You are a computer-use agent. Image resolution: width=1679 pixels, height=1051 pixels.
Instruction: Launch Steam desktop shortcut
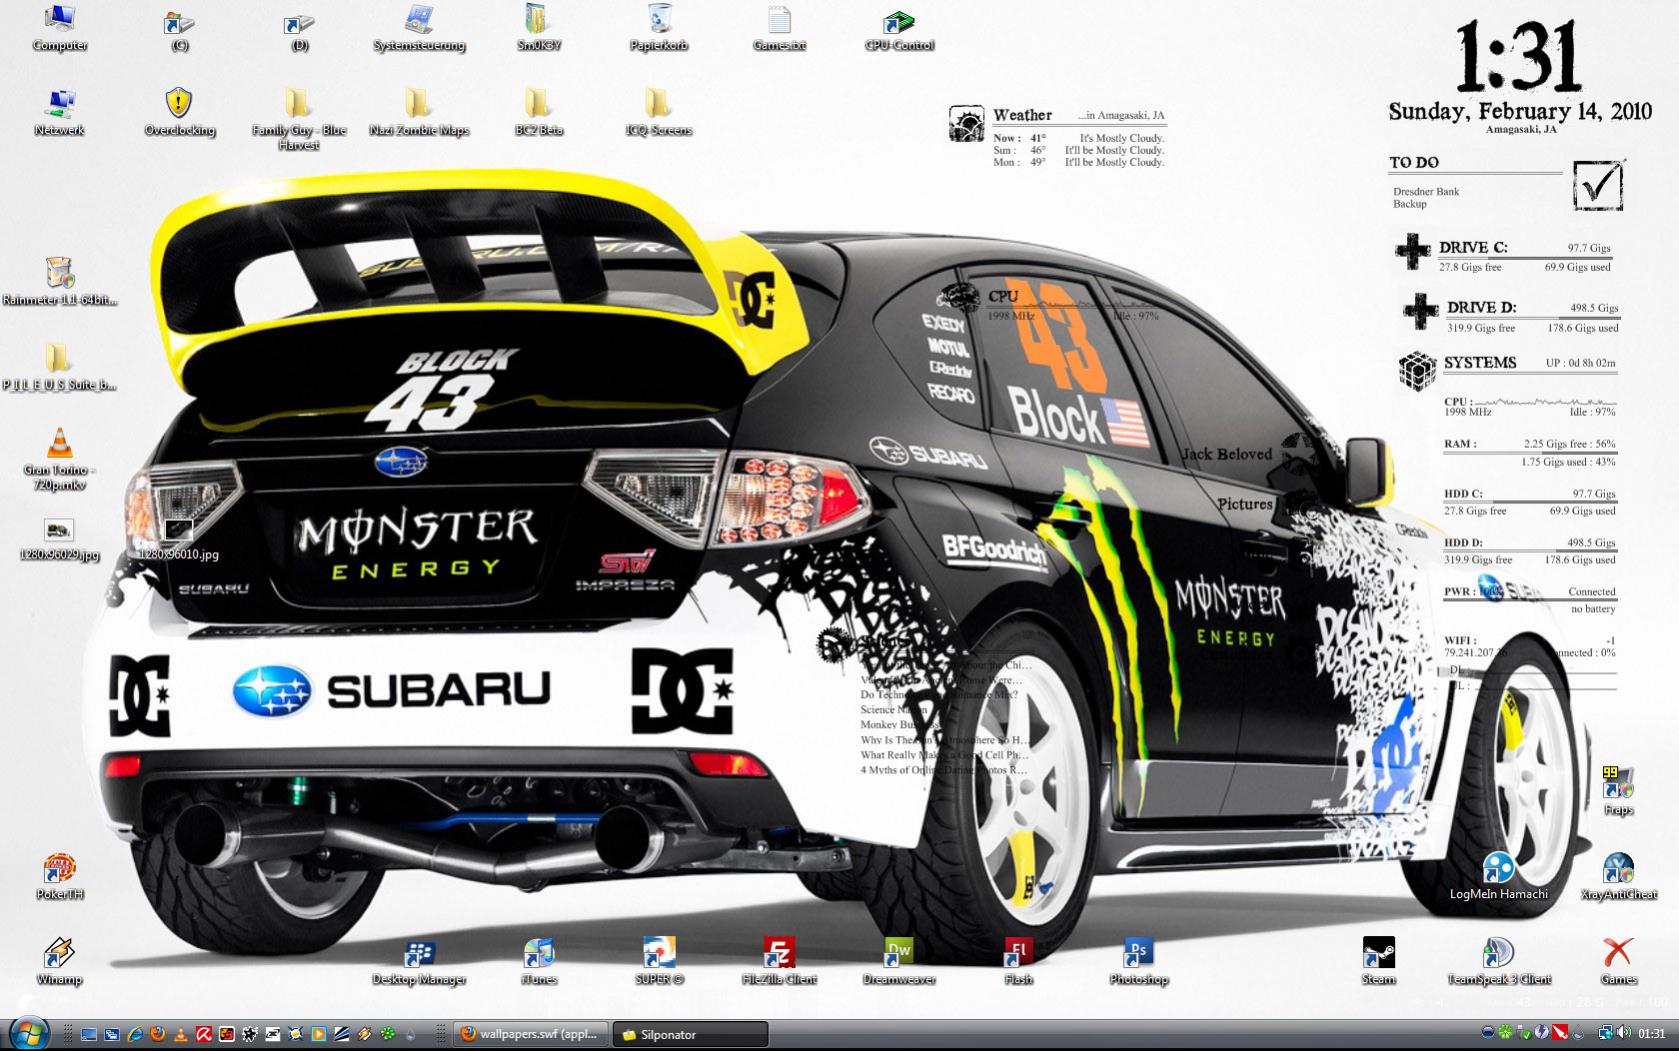pos(1379,962)
